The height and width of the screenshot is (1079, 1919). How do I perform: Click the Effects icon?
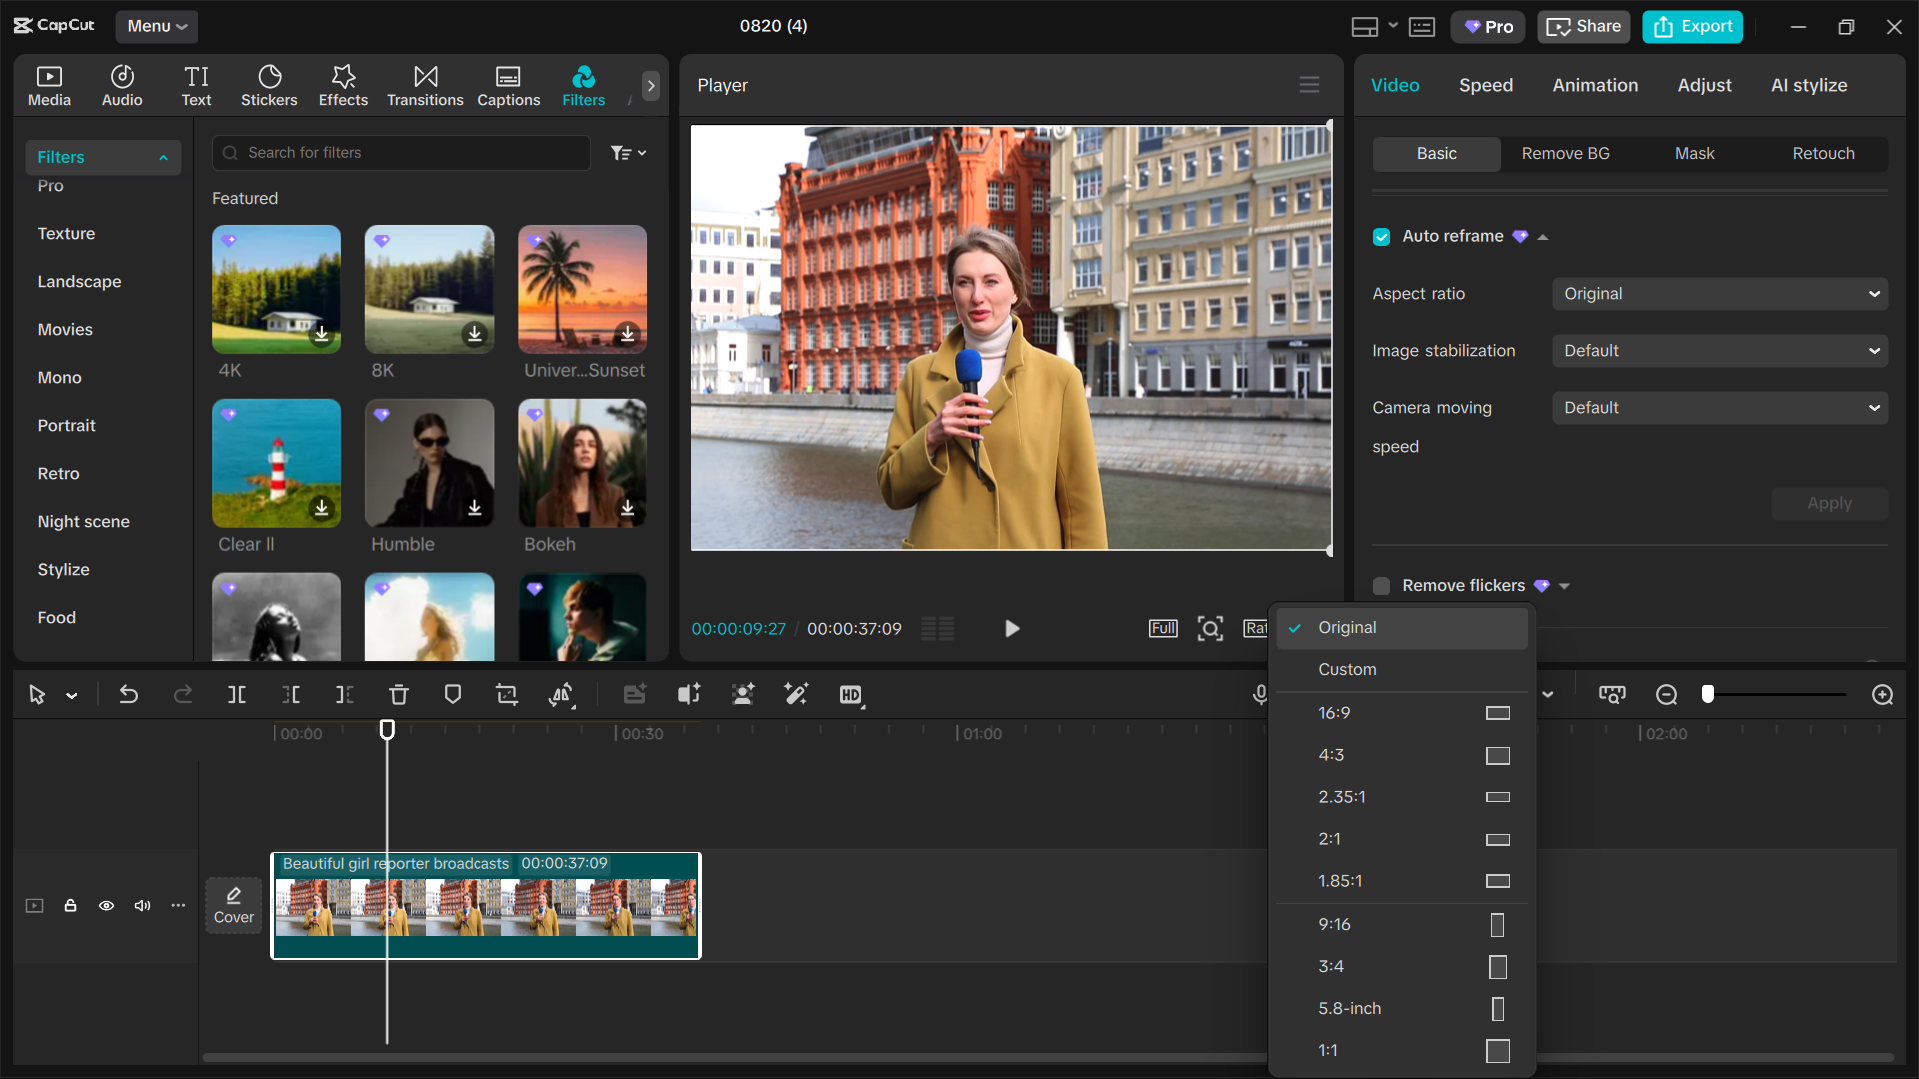pyautogui.click(x=343, y=86)
